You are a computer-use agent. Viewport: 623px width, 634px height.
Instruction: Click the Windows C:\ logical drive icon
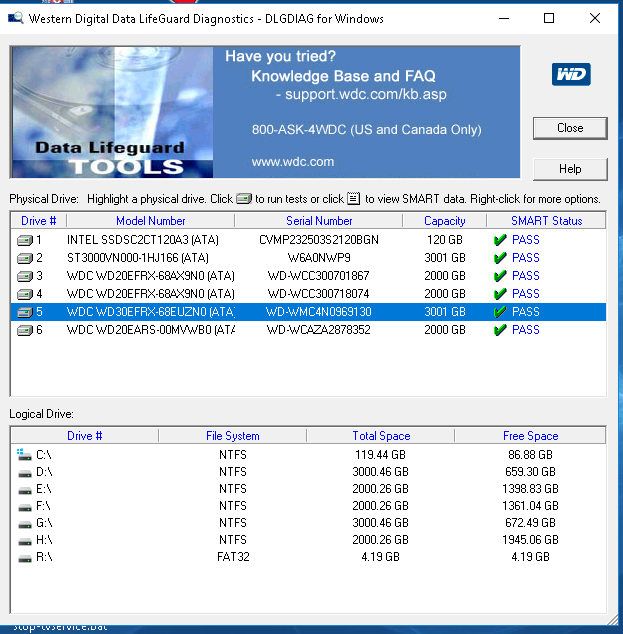pos(24,454)
